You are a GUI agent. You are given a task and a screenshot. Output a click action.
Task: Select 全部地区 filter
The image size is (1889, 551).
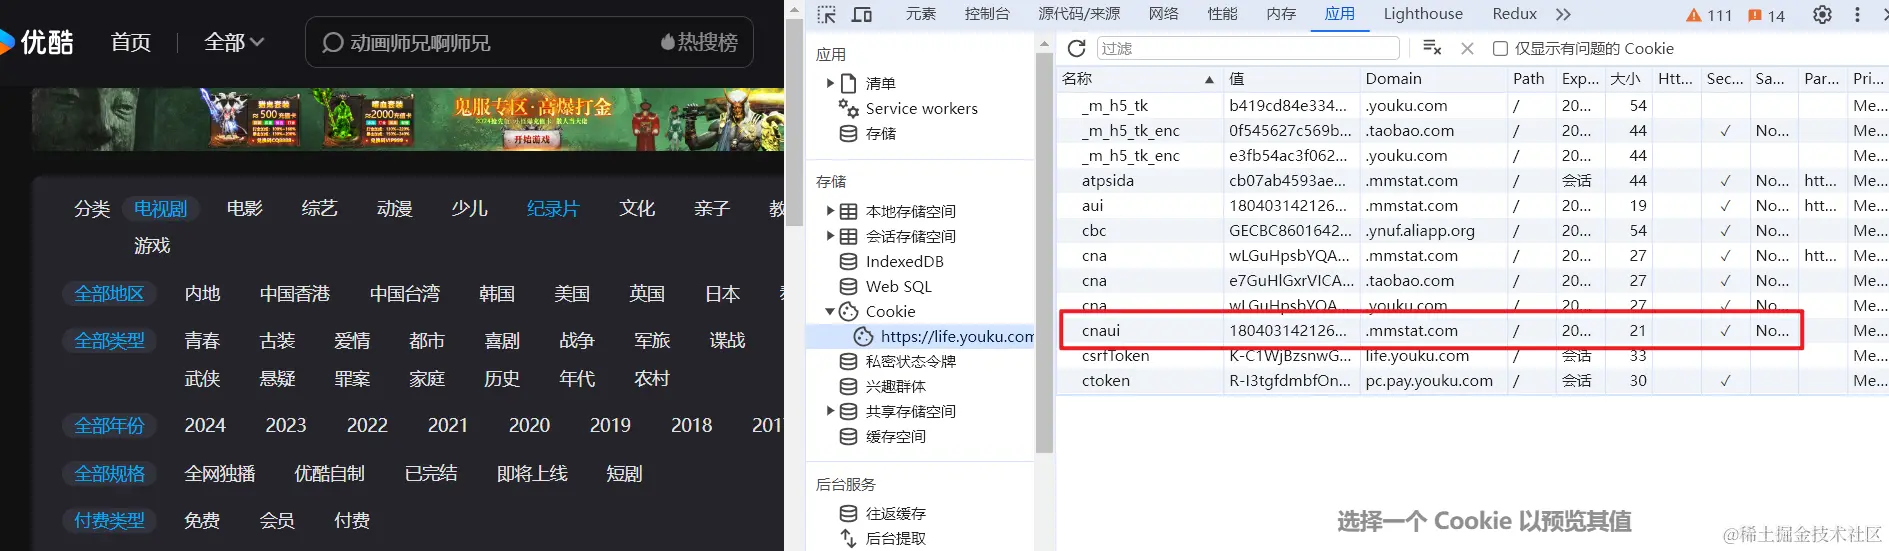pos(109,294)
